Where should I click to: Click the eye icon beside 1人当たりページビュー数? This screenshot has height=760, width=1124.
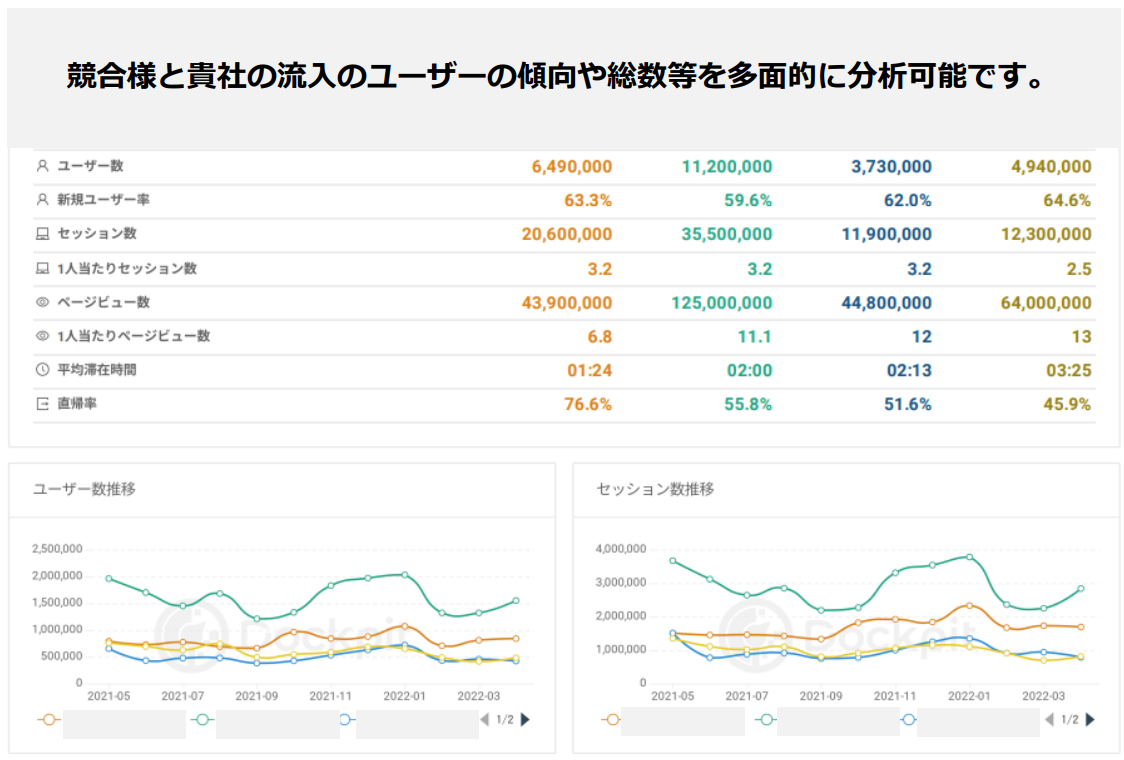(42, 336)
